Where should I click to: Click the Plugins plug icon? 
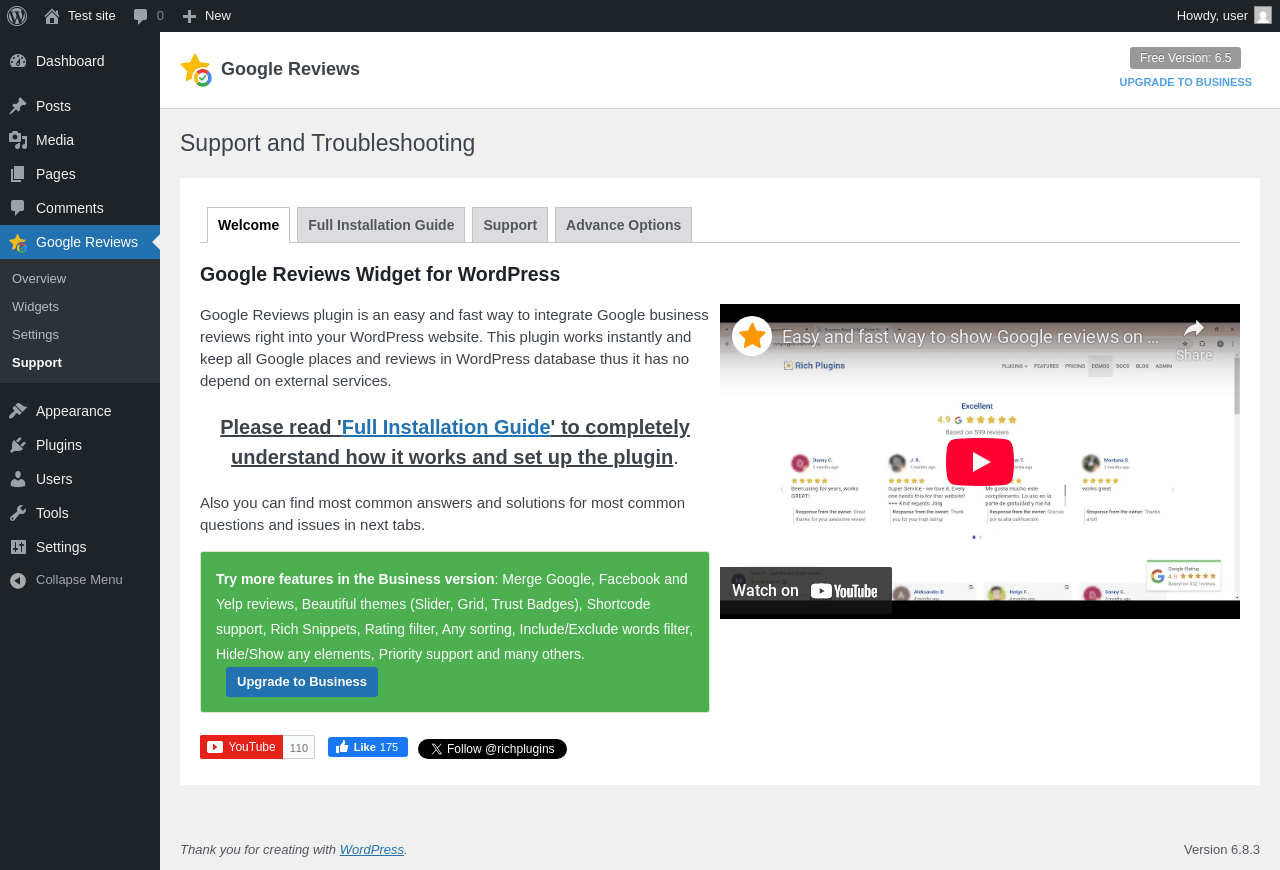pos(18,445)
